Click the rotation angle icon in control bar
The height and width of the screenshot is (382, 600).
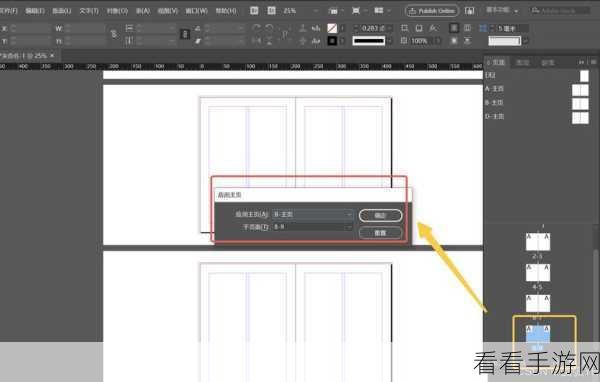point(197,28)
